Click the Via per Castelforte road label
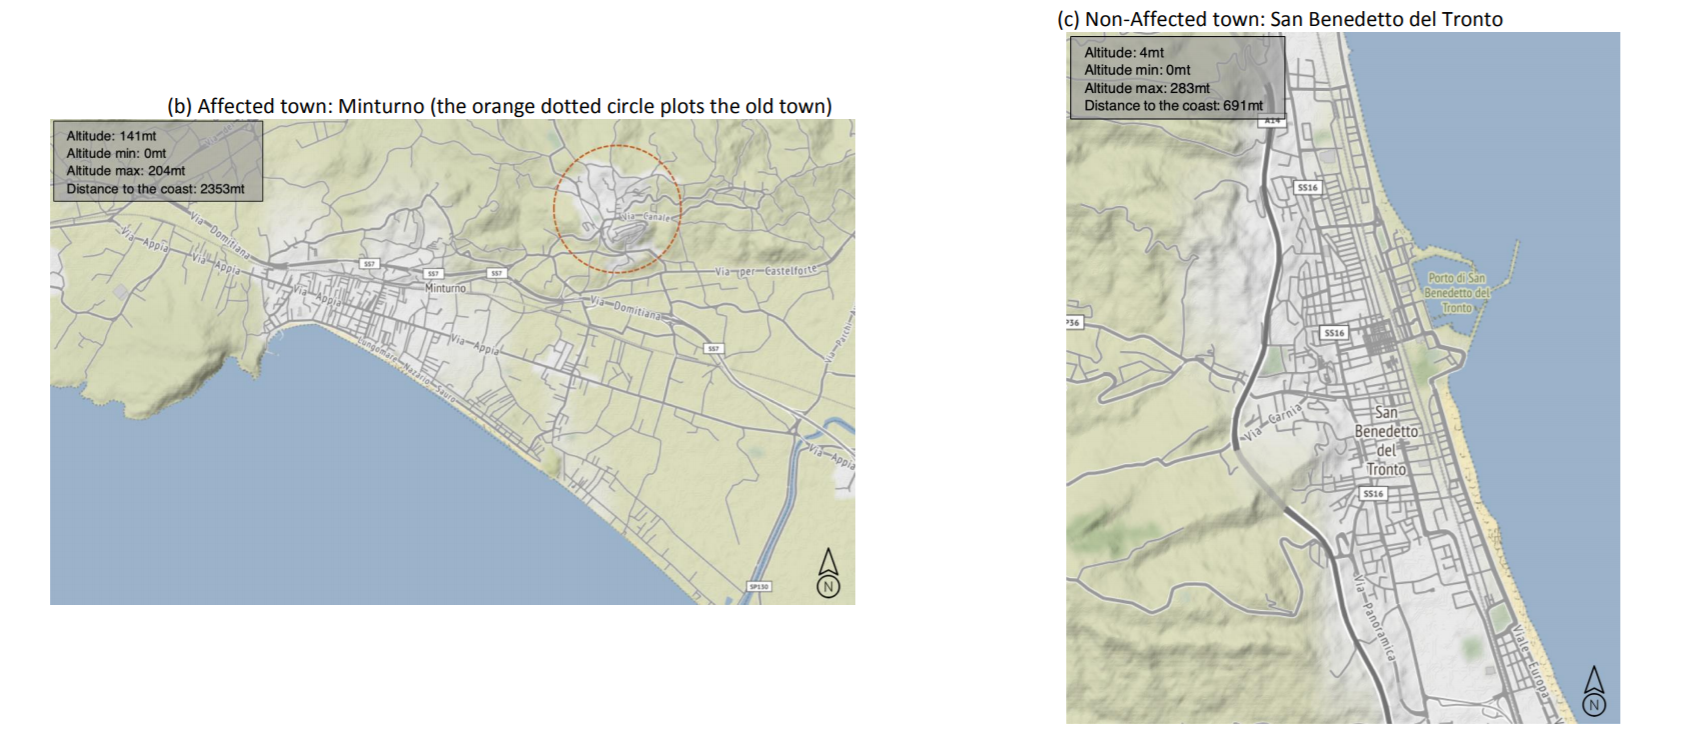The width and height of the screenshot is (1696, 741). (766, 271)
